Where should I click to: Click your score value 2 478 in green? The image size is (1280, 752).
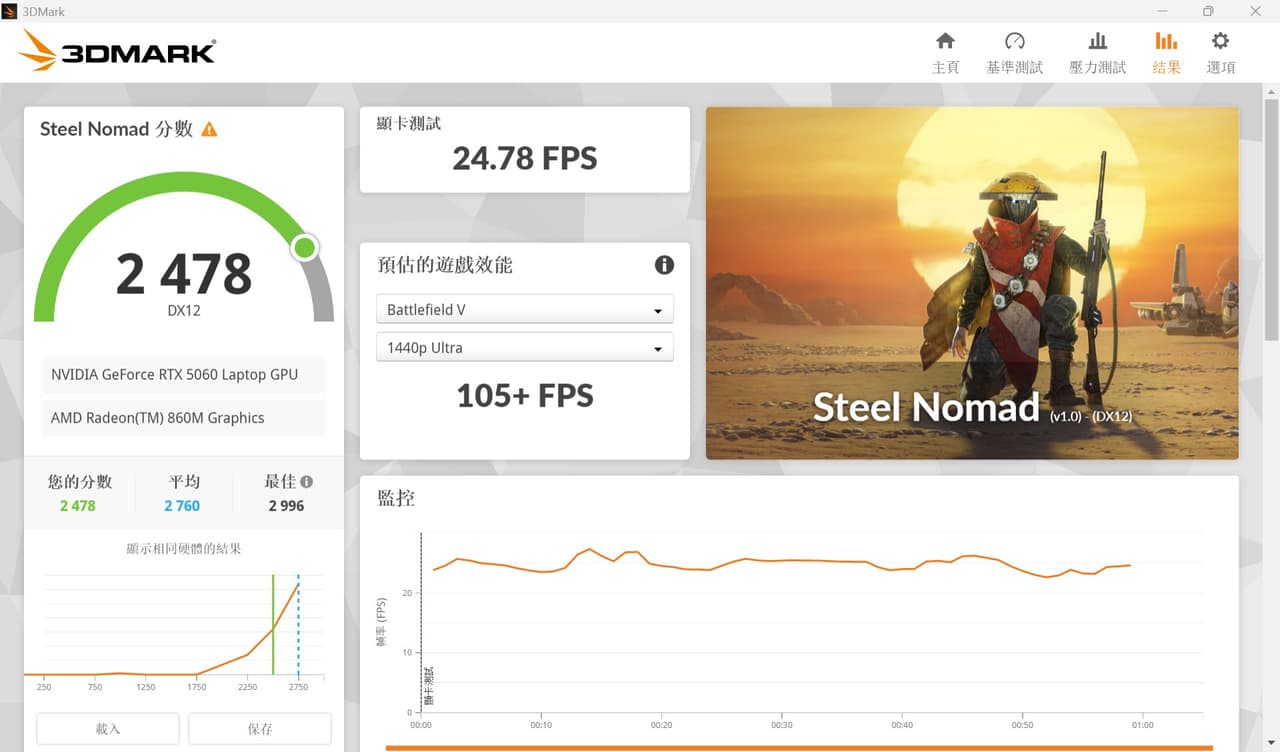click(78, 506)
